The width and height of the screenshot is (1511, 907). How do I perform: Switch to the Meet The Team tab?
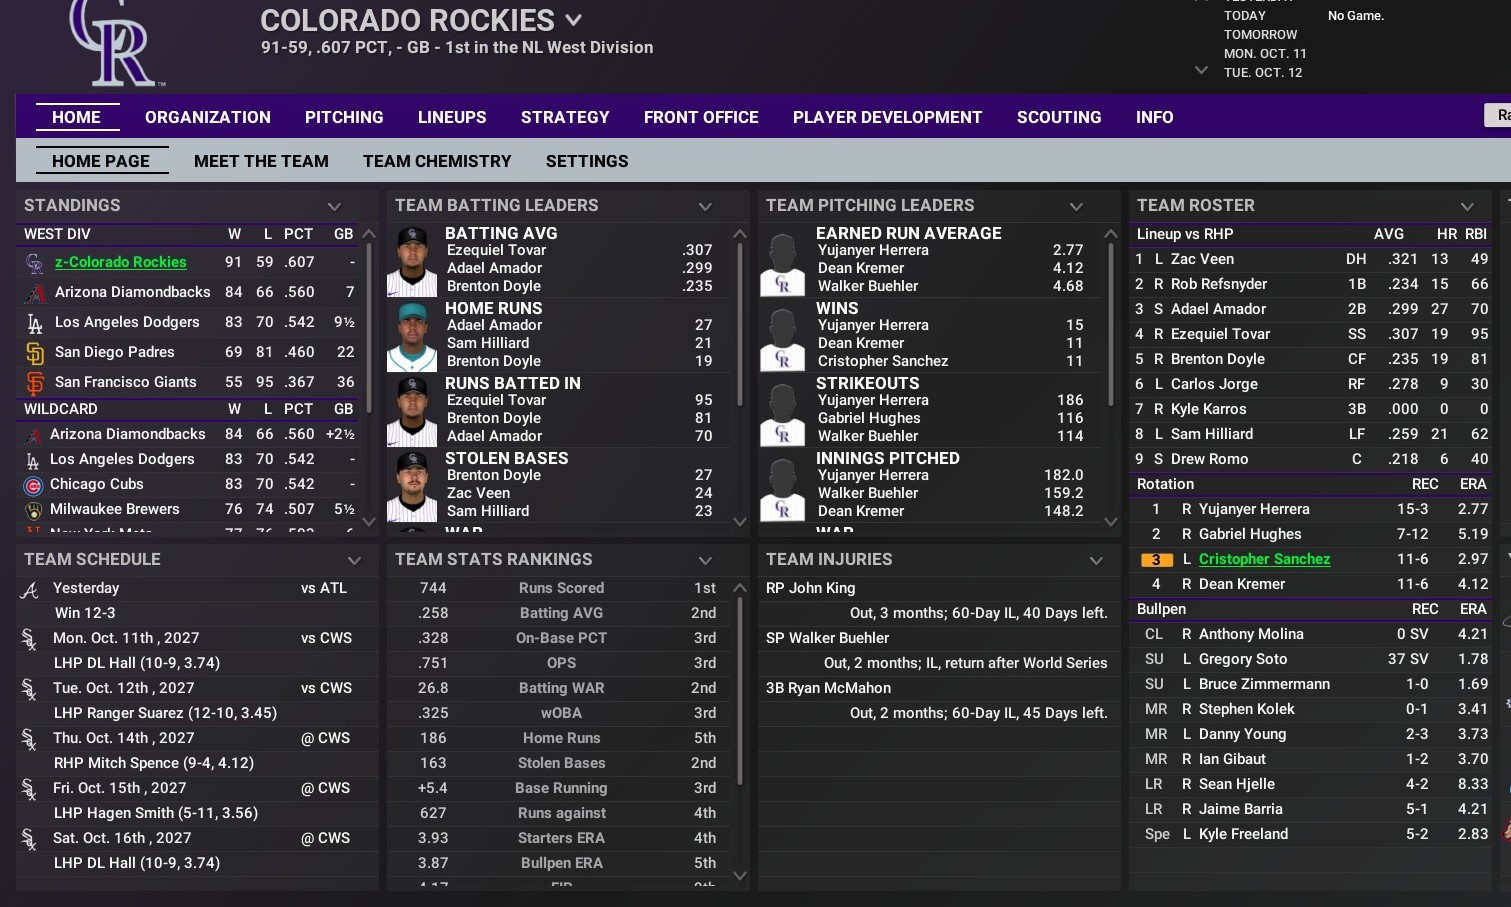[261, 161]
